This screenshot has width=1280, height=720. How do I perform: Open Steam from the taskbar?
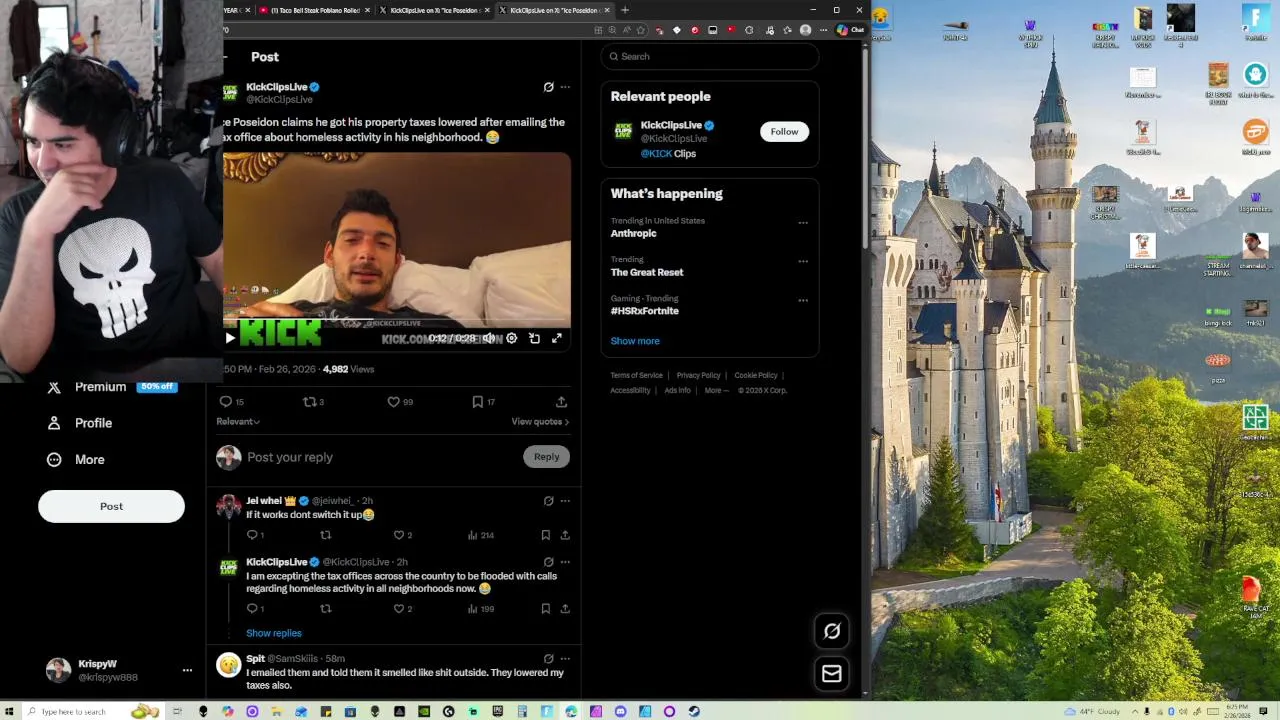[x=694, y=711]
